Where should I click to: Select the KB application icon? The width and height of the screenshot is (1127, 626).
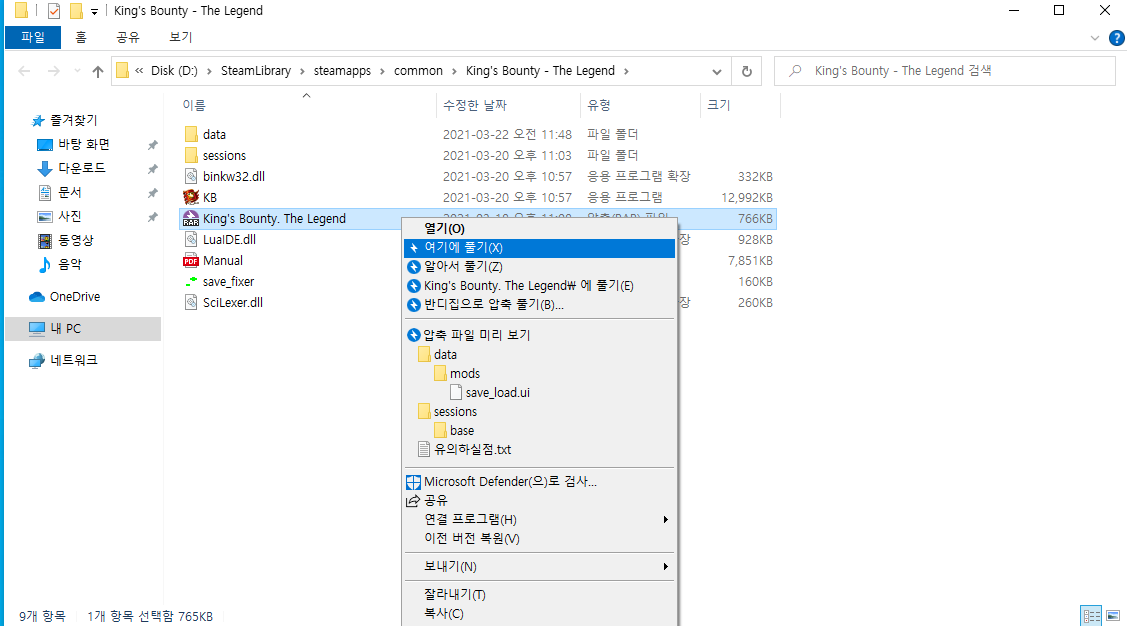[190, 197]
